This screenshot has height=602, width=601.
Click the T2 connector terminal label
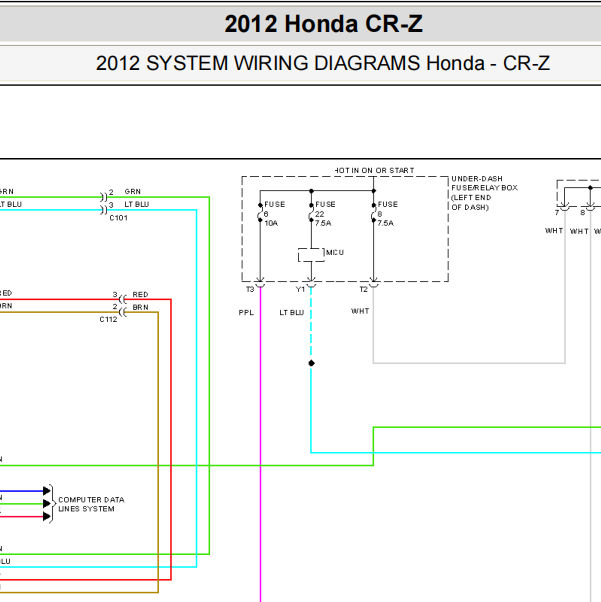[363, 289]
